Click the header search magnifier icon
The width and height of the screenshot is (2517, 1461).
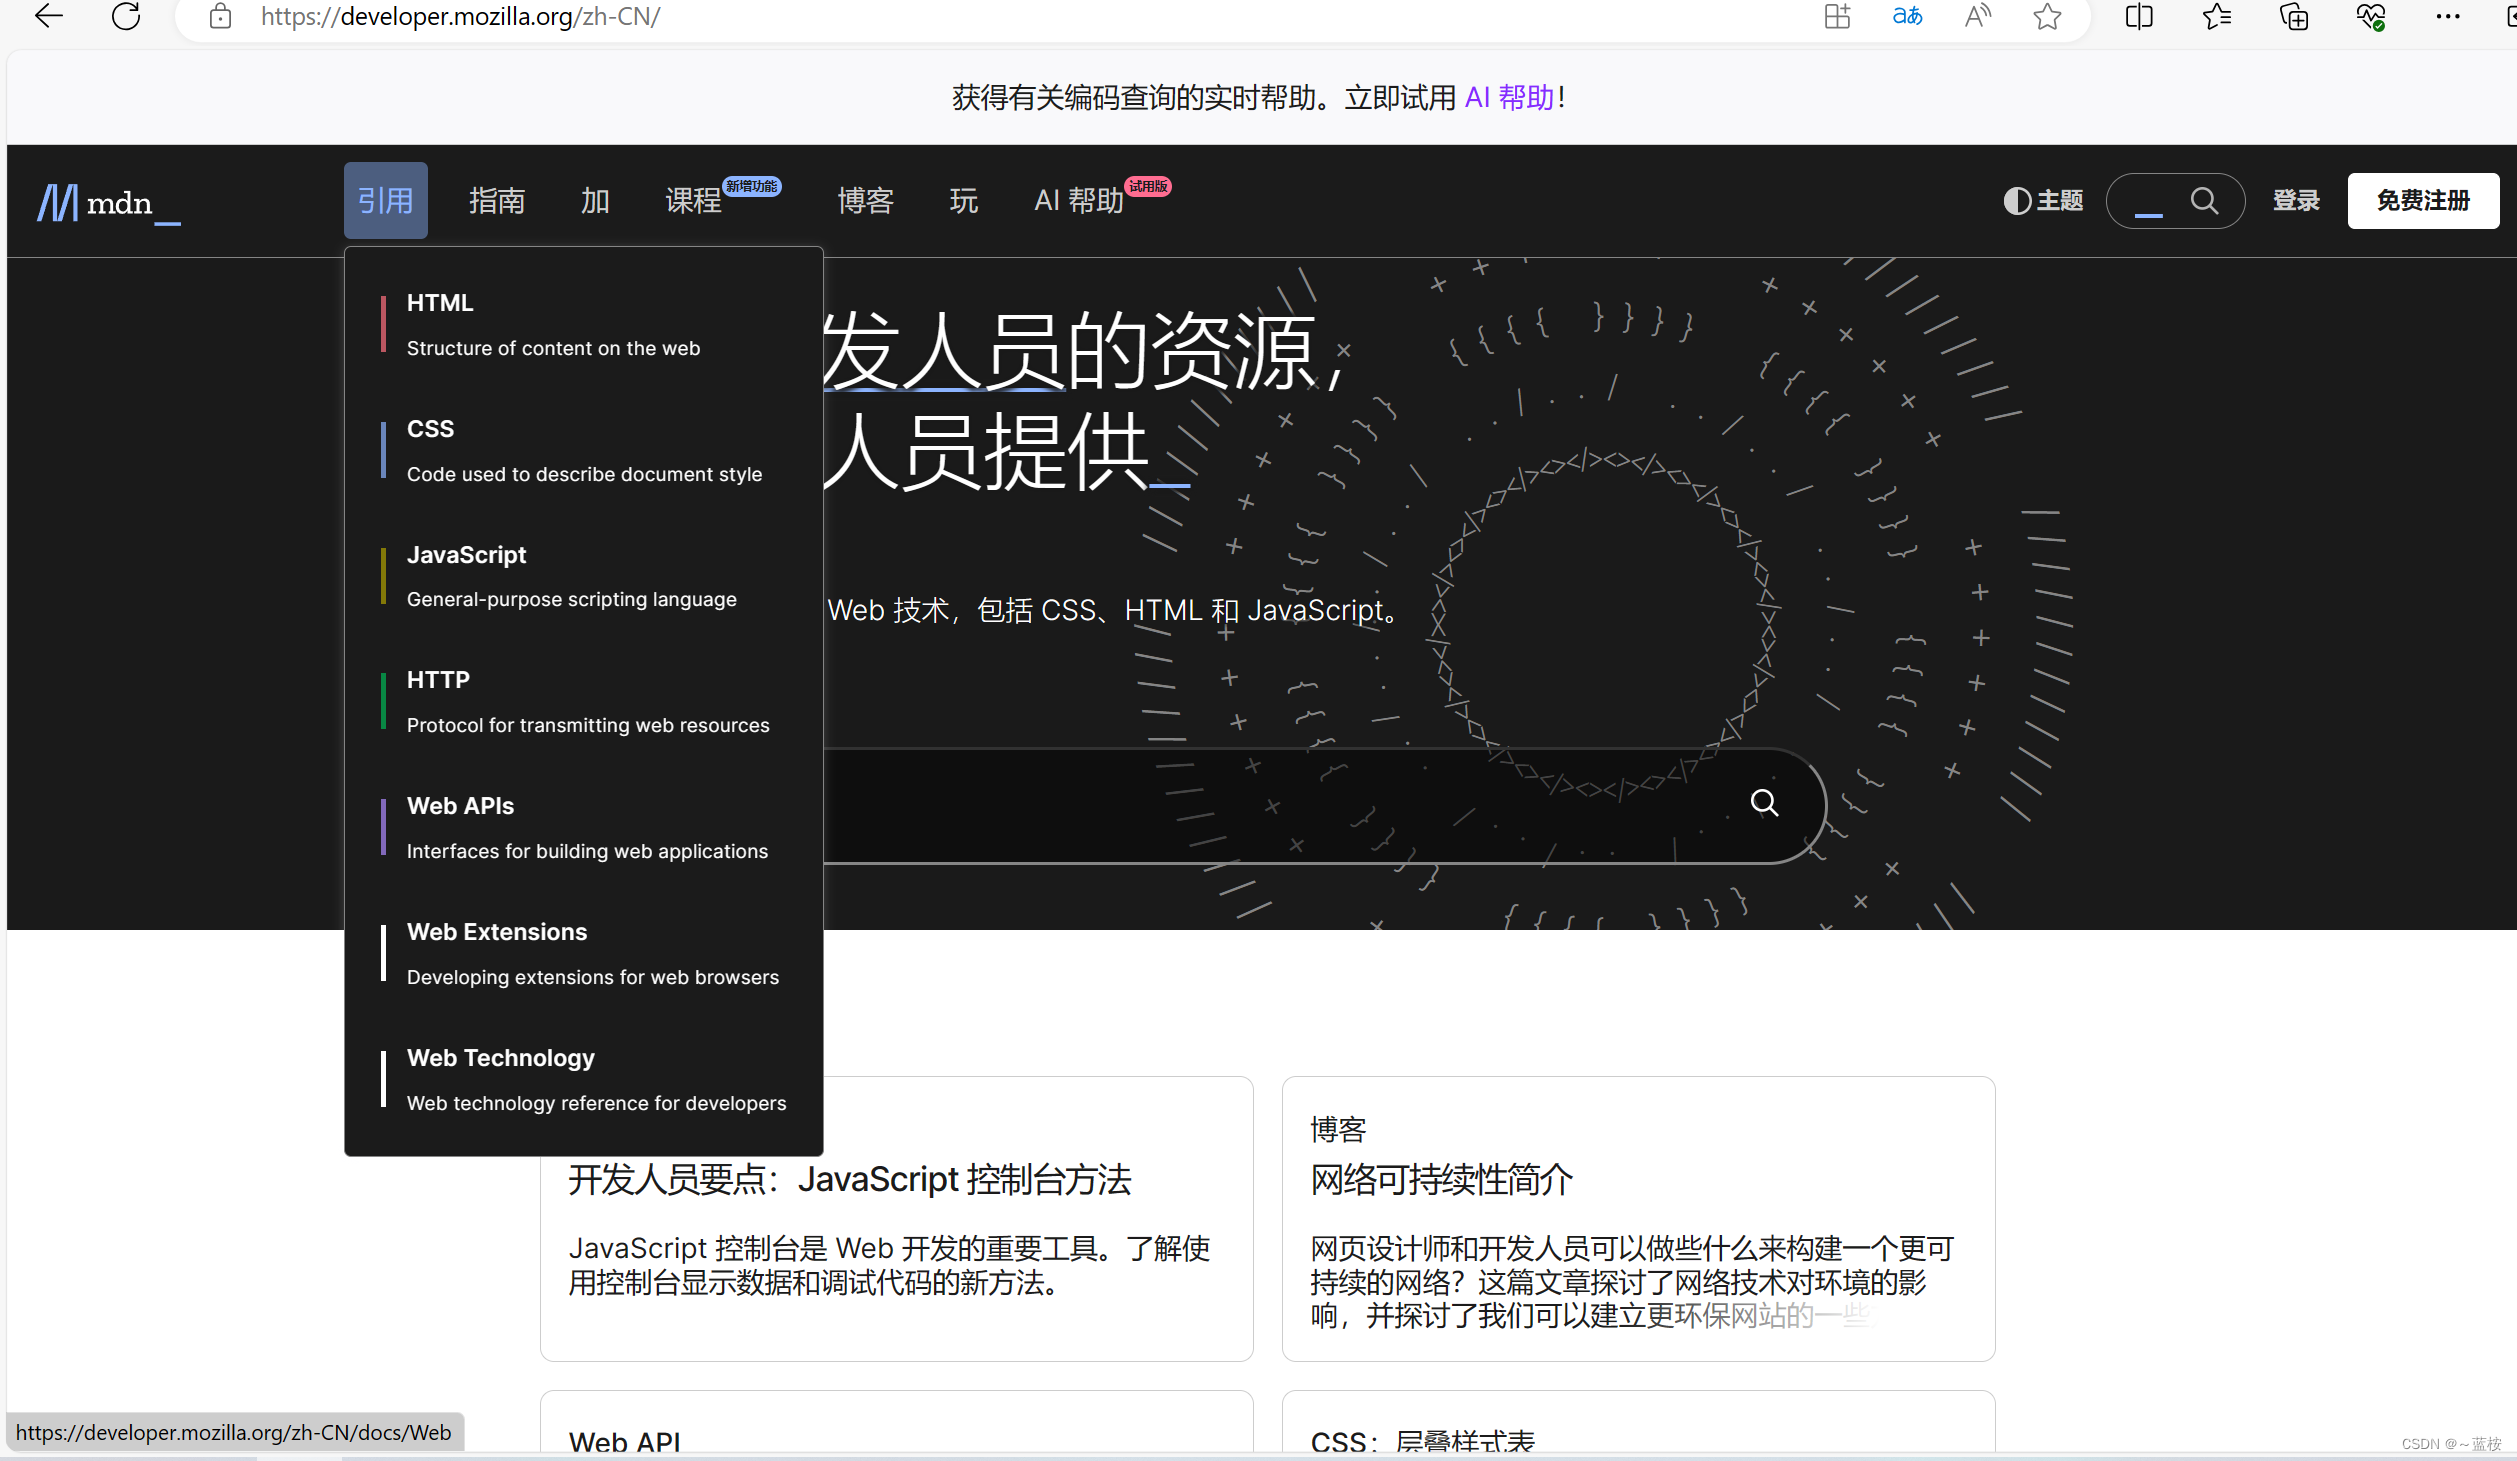click(x=2204, y=201)
